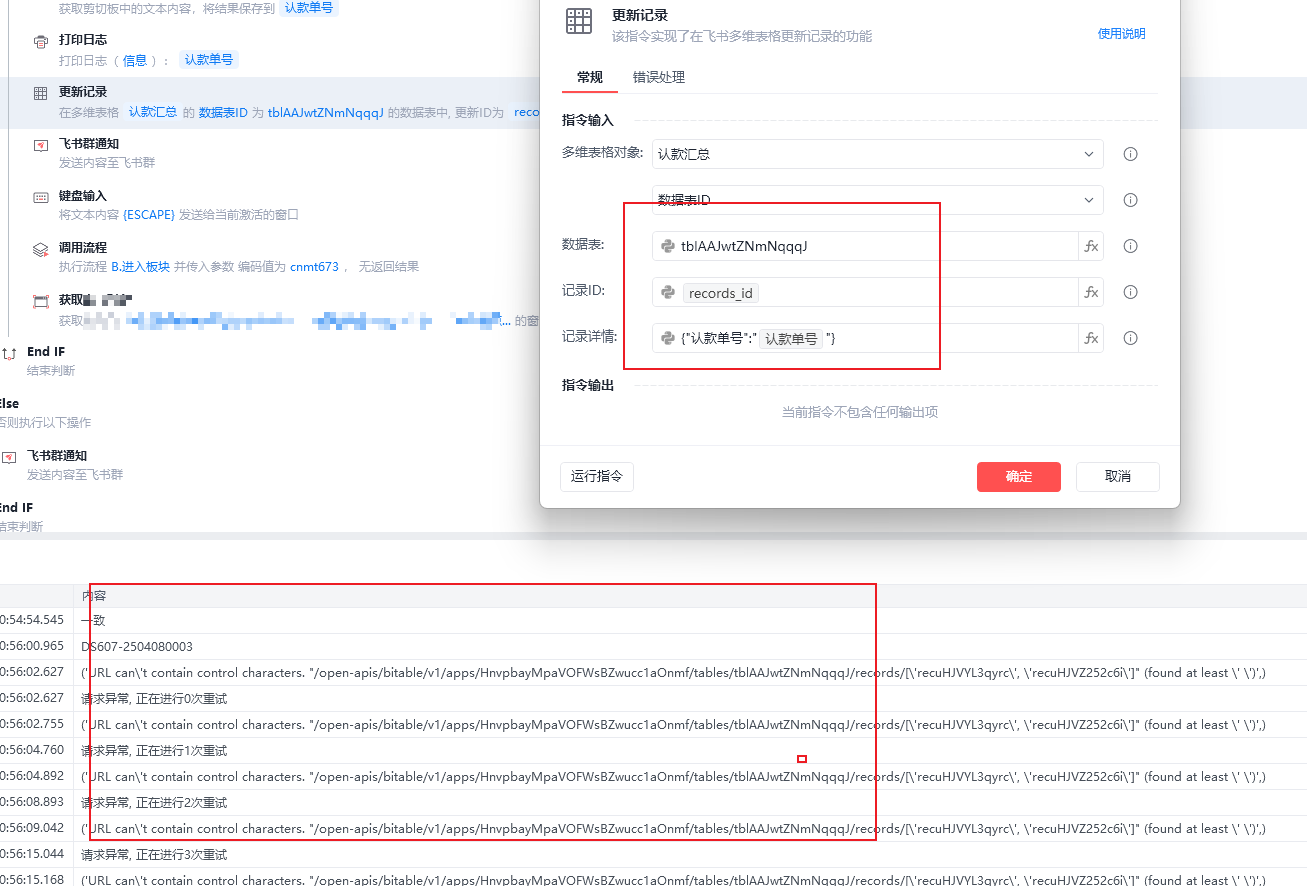The width and height of the screenshot is (1307, 886).
Task: Select the 打印日志 step title
Action: (x=83, y=40)
